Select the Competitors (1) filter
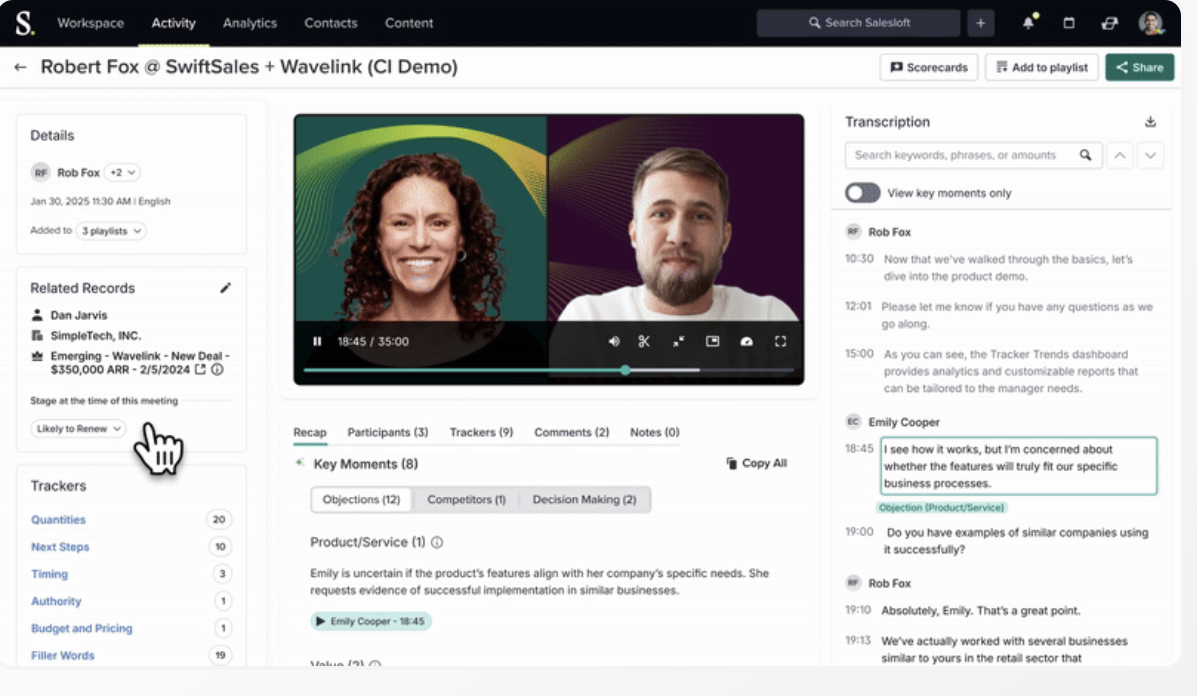 [x=466, y=499]
